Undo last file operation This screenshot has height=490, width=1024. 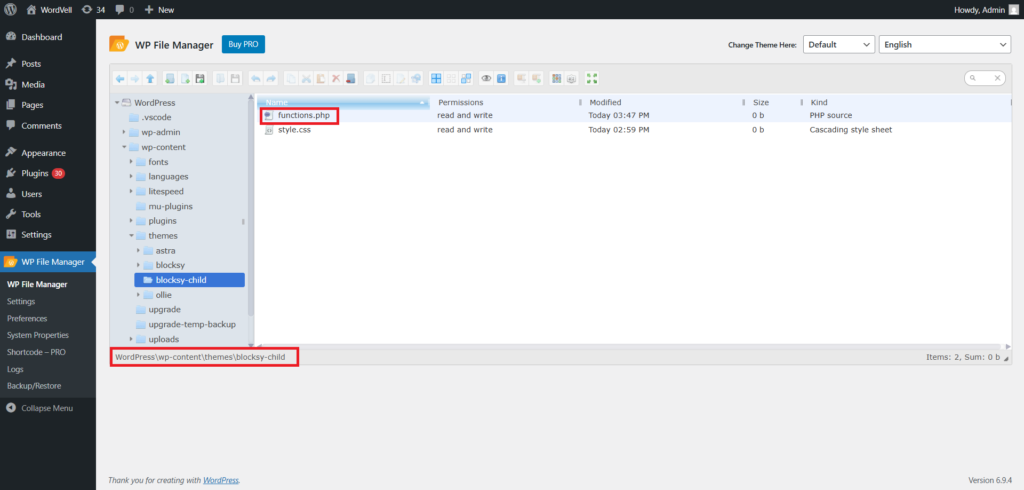pos(255,78)
